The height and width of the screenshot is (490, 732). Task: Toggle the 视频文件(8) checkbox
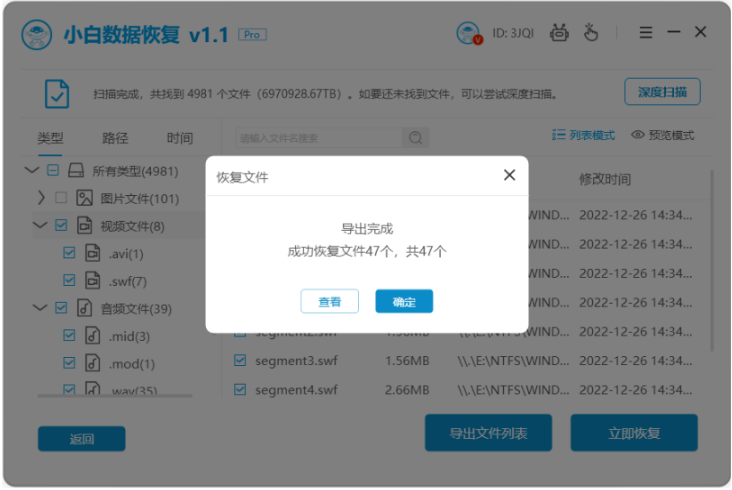[x=61, y=226]
